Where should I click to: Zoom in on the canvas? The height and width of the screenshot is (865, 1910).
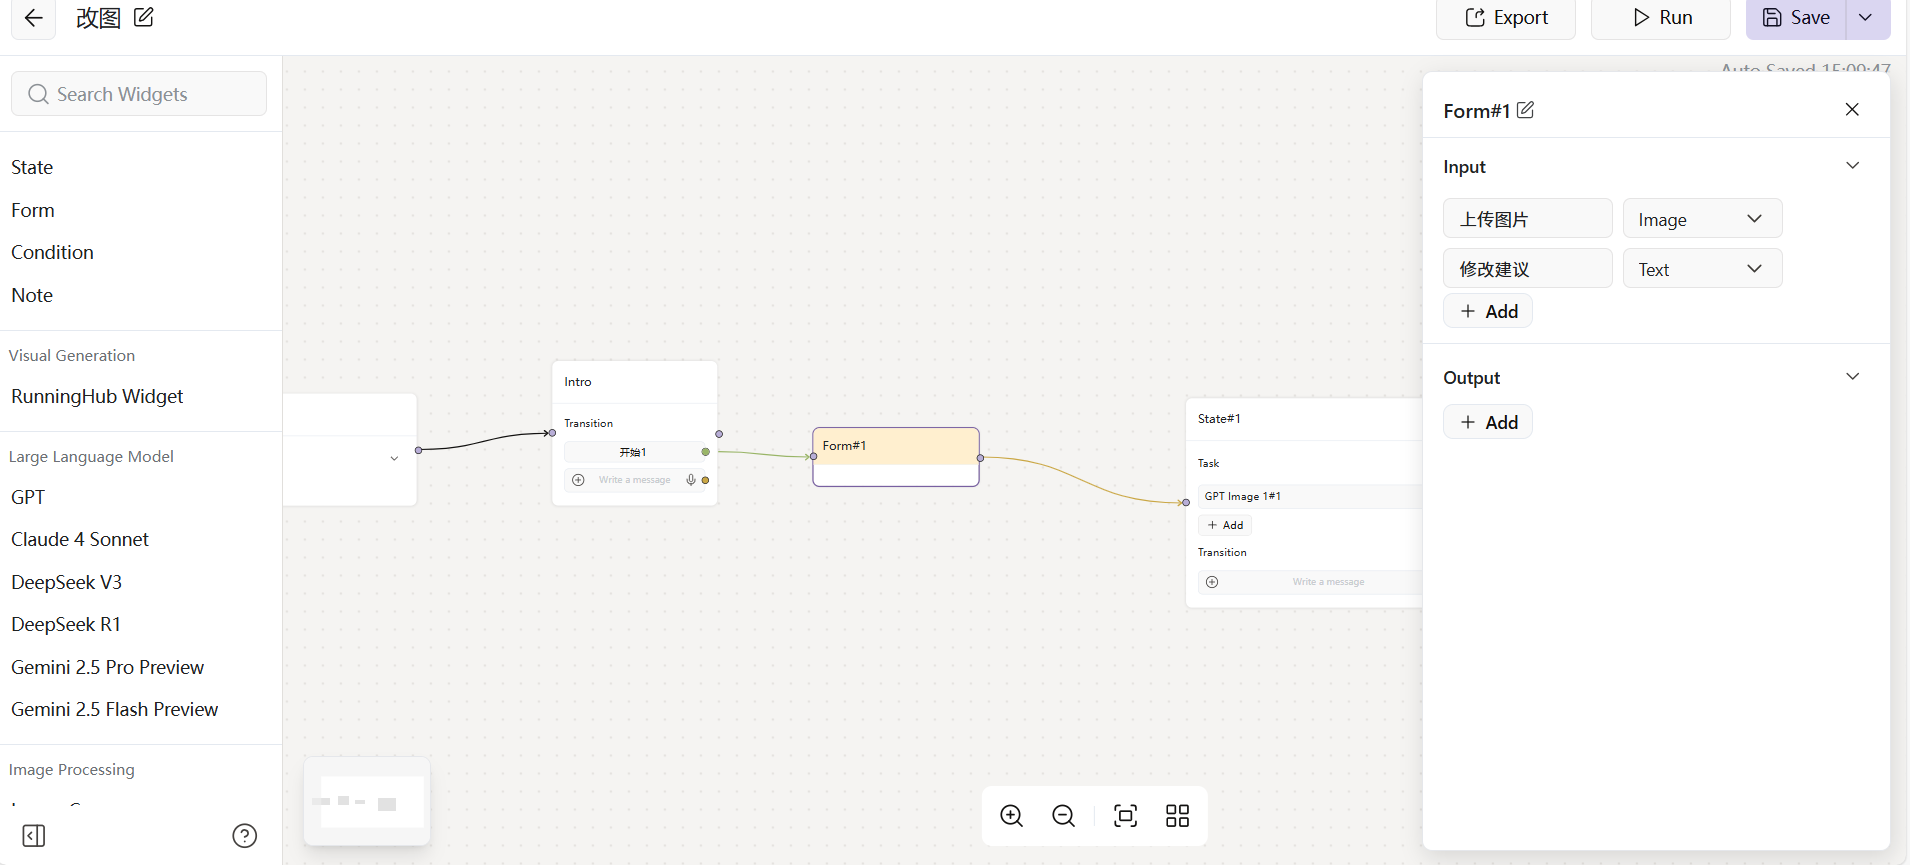[1011, 816]
